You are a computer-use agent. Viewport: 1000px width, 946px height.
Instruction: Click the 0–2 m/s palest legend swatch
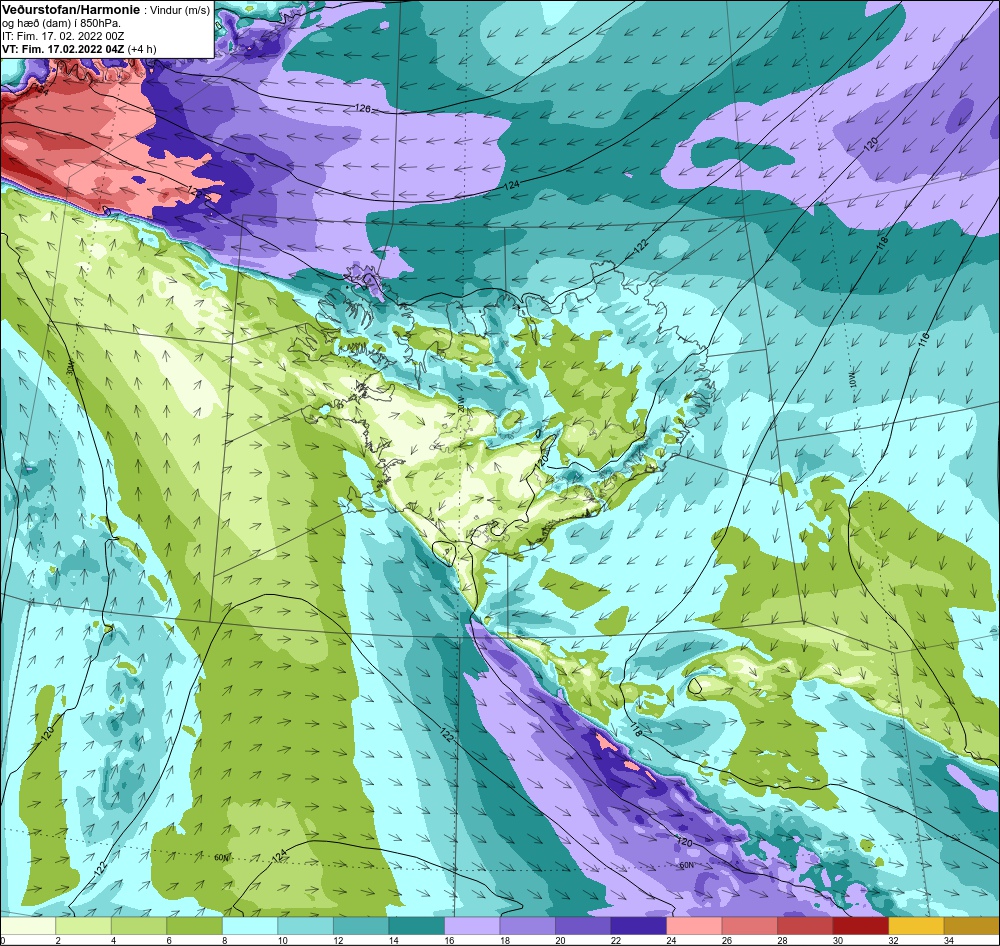[28, 926]
